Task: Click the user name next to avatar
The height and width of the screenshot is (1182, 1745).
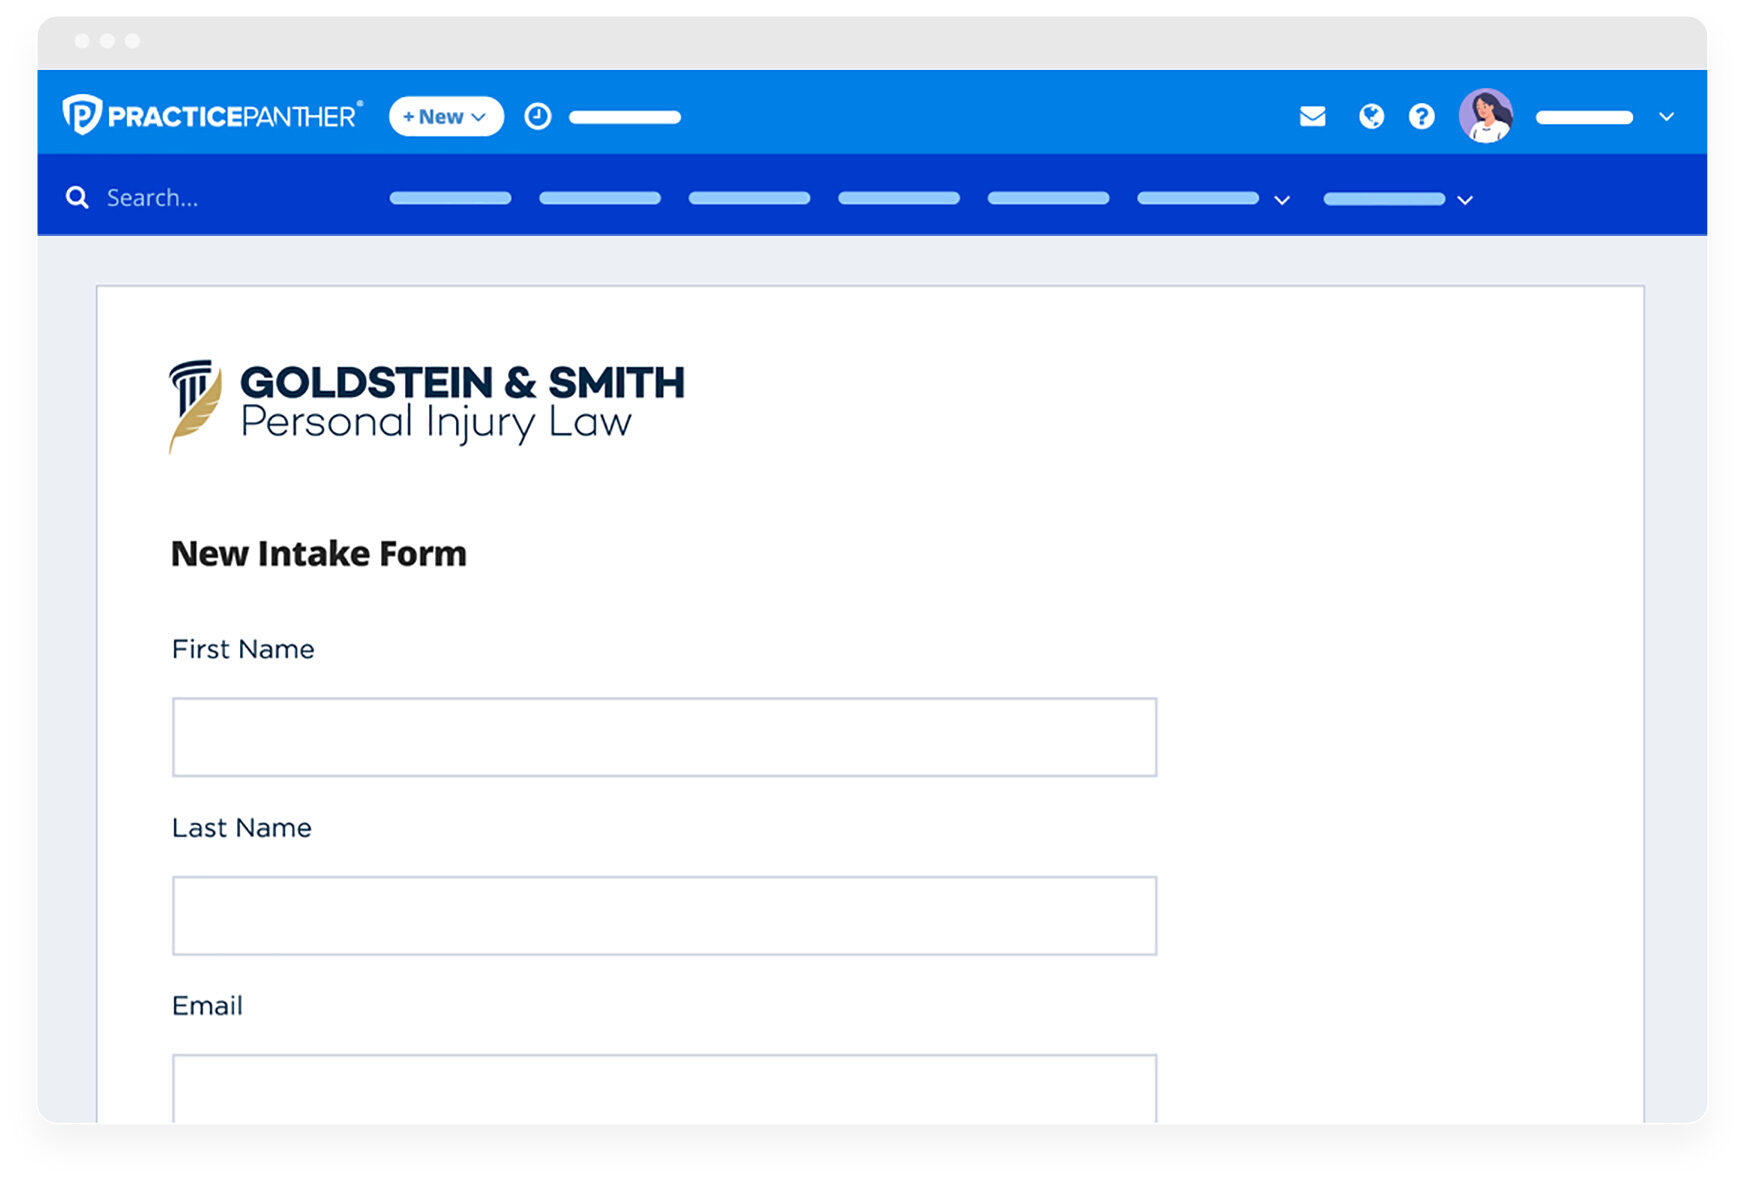Action: coord(1584,118)
